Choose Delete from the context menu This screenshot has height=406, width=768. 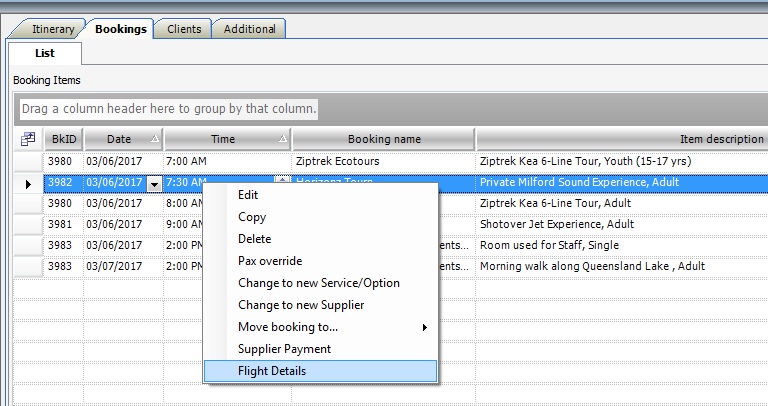click(x=254, y=239)
